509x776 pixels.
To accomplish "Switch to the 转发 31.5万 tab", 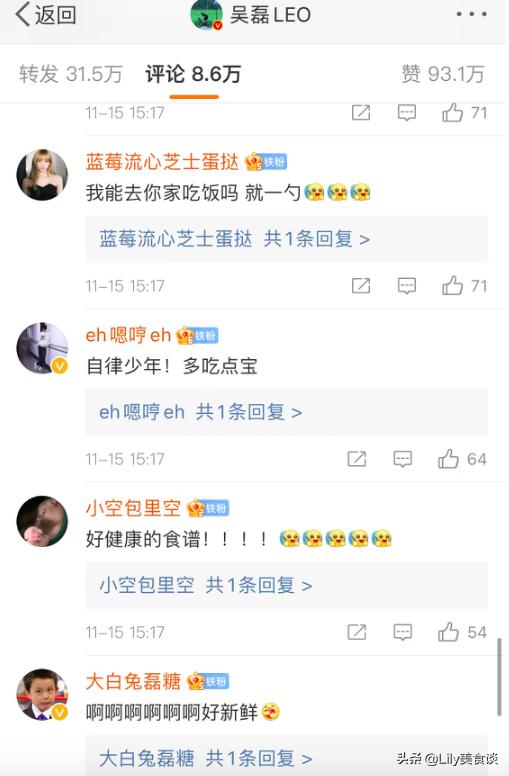I will [70, 74].
